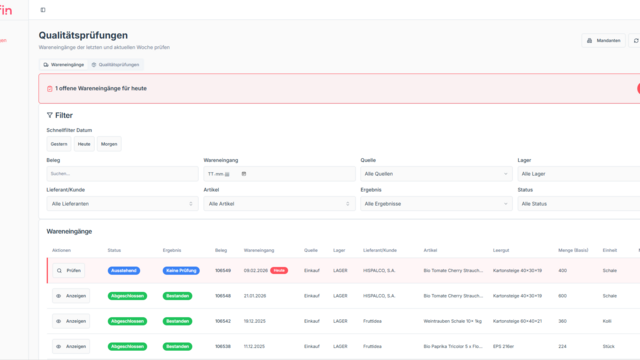Open the Alle Status dropdown
Screen dimensions: 640x360
[579, 204]
